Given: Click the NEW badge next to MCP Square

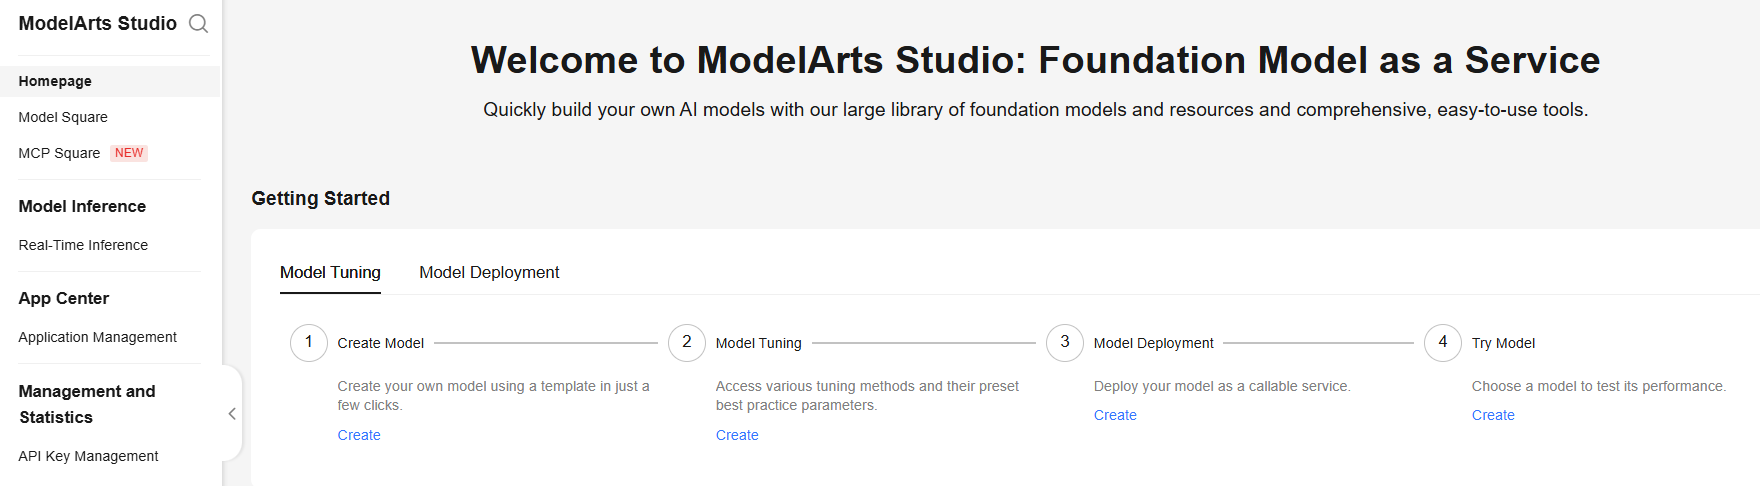Looking at the screenshot, I should [x=129, y=153].
